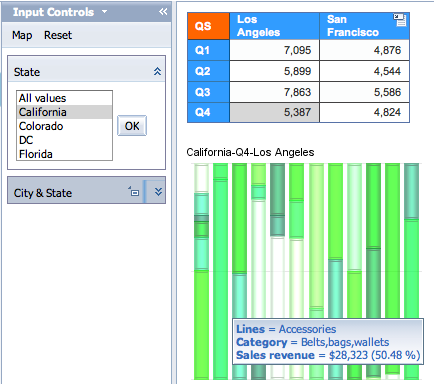This screenshot has height=384, width=434.
Task: Select California in State list
Action: [64, 112]
